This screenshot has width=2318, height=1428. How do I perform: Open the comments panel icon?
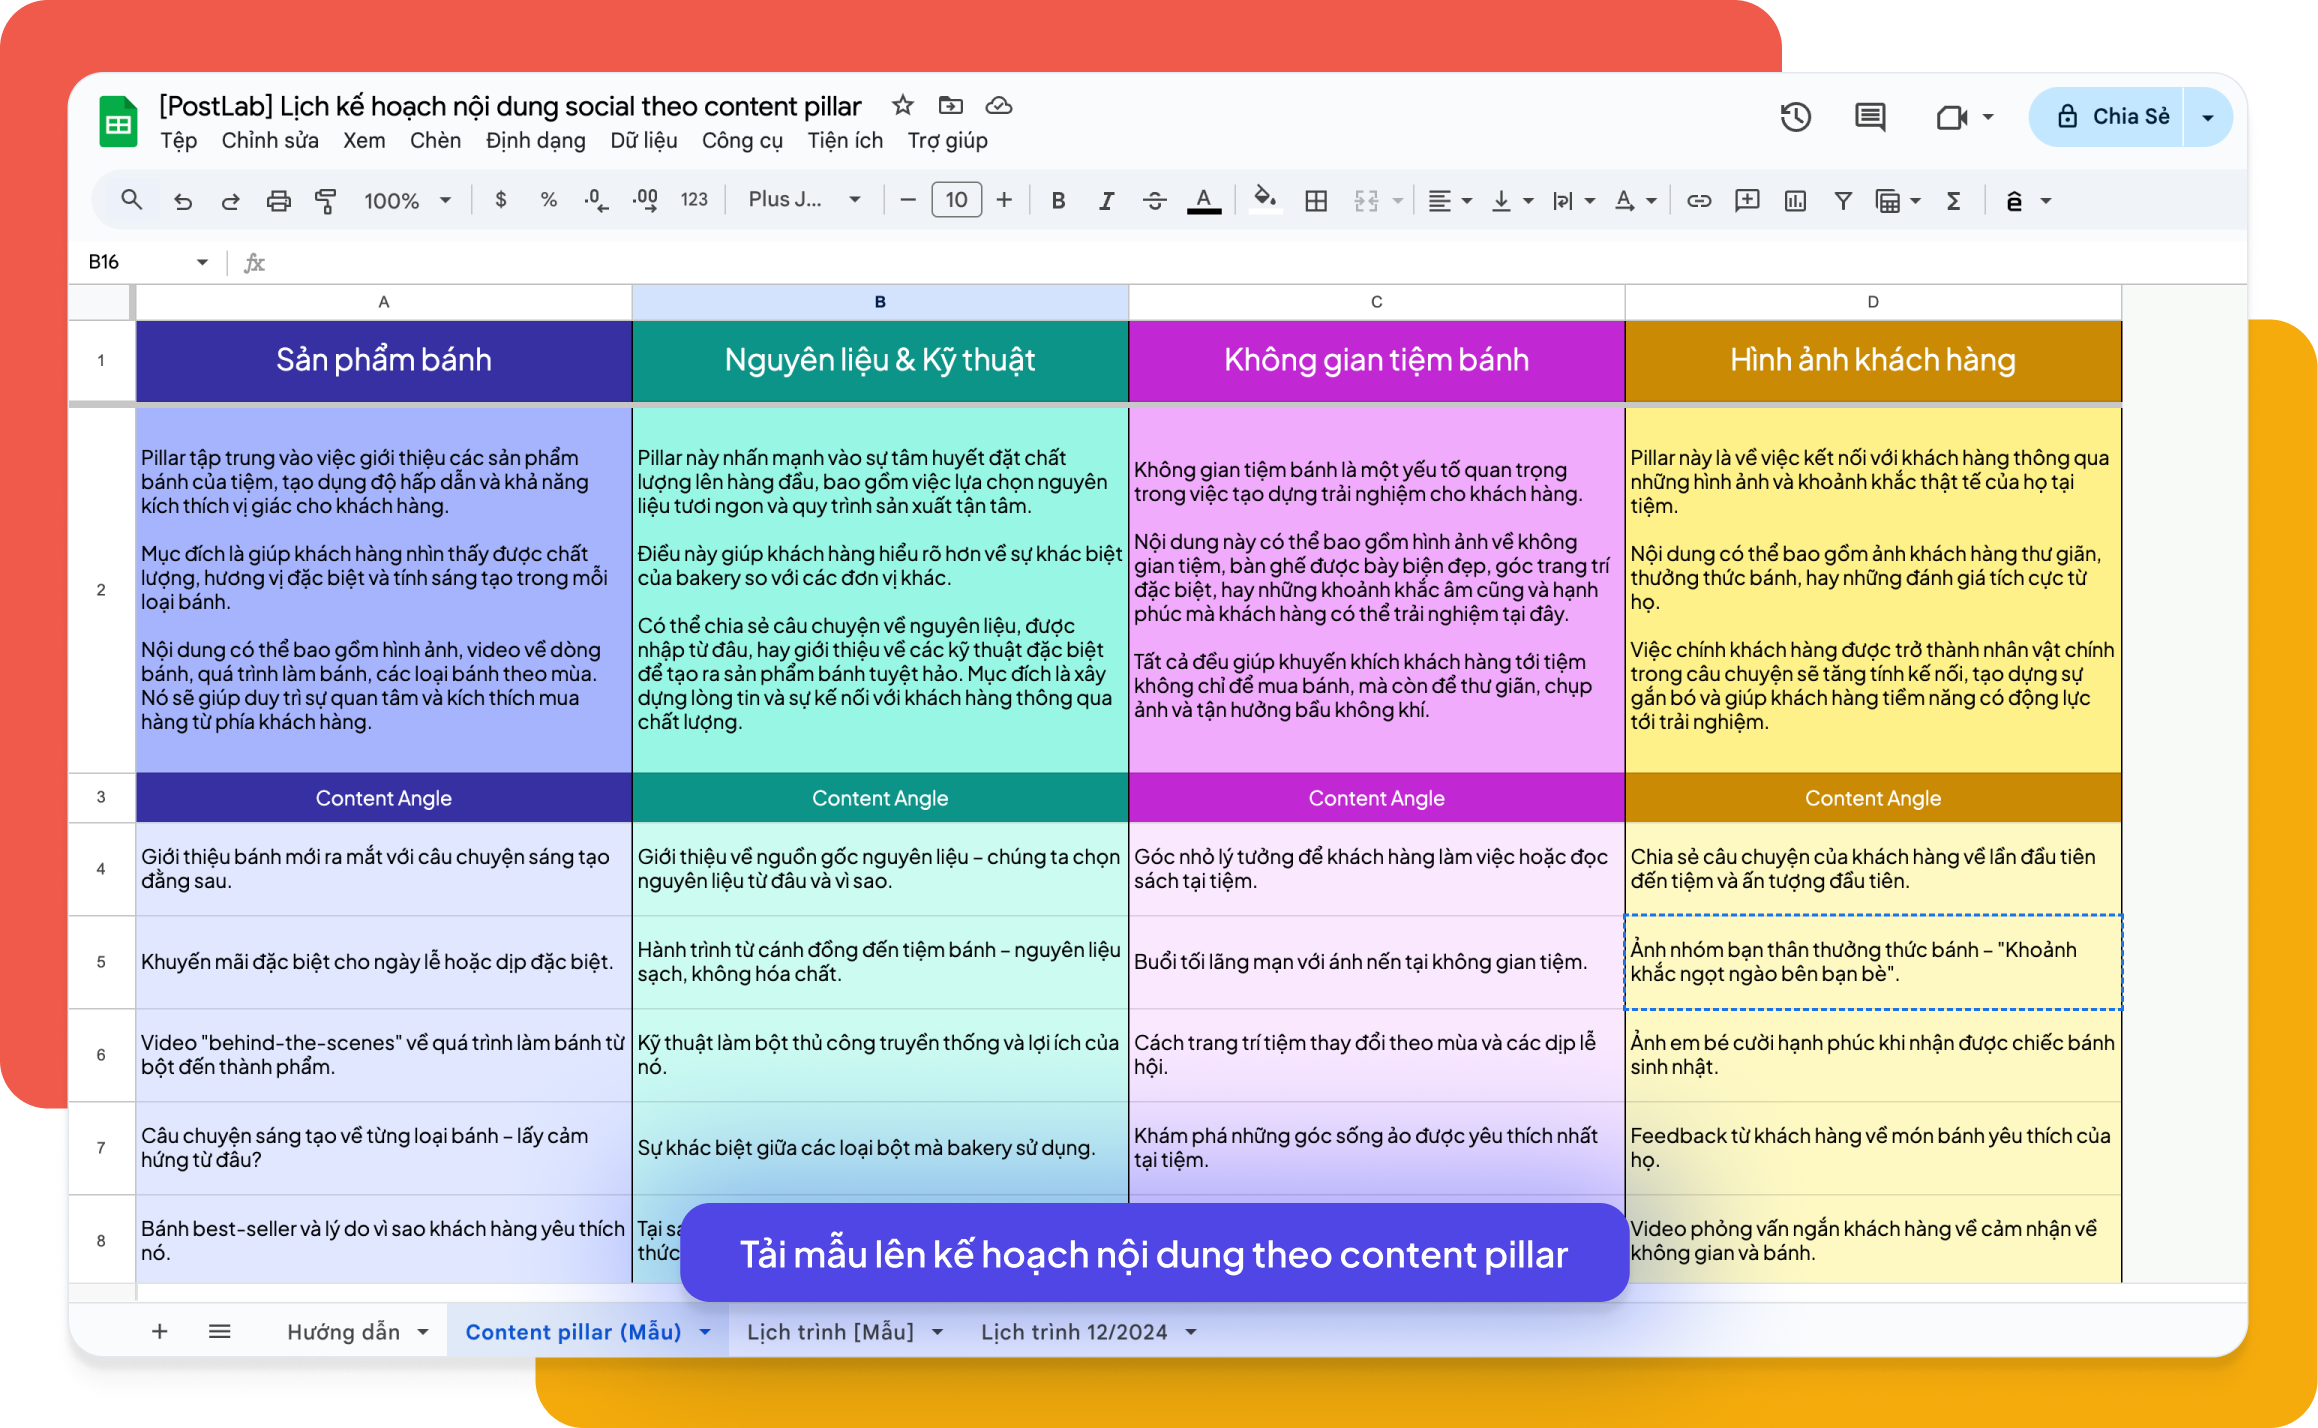click(x=1869, y=117)
